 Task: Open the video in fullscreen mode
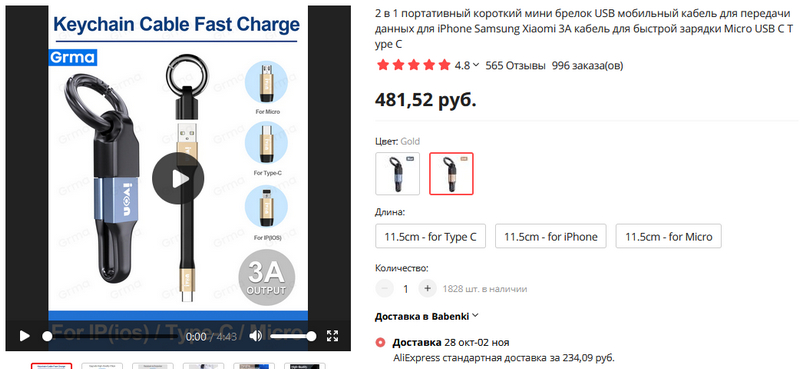point(333,336)
